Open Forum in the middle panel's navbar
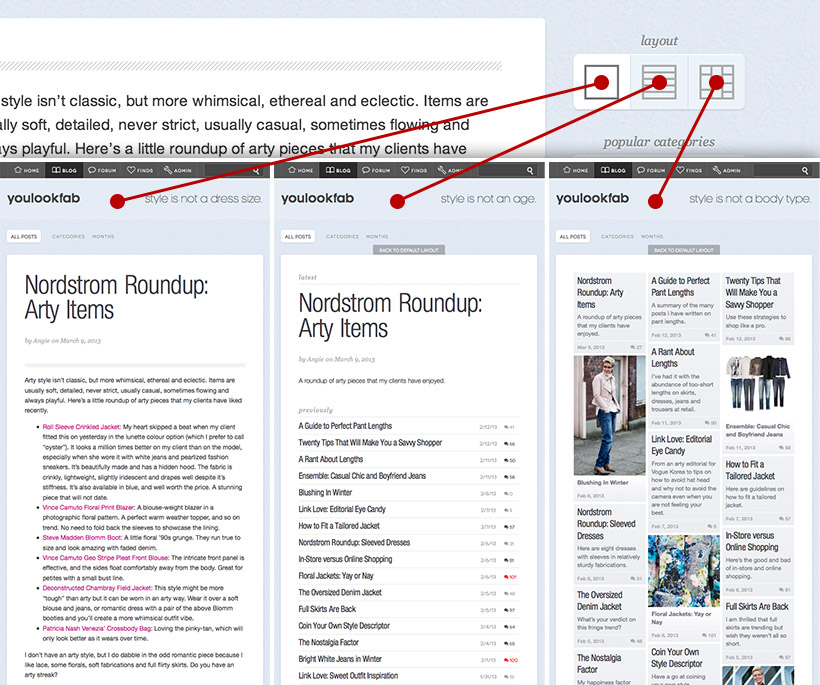This screenshot has height=685, width=820. pos(375,171)
